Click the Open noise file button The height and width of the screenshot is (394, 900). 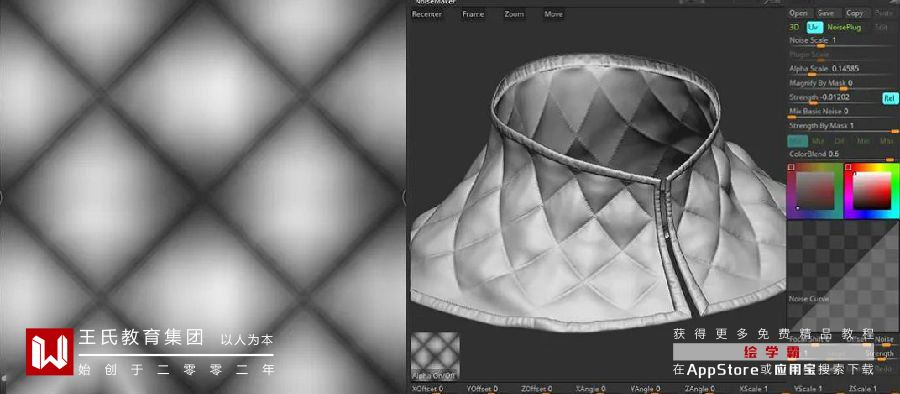(x=799, y=13)
